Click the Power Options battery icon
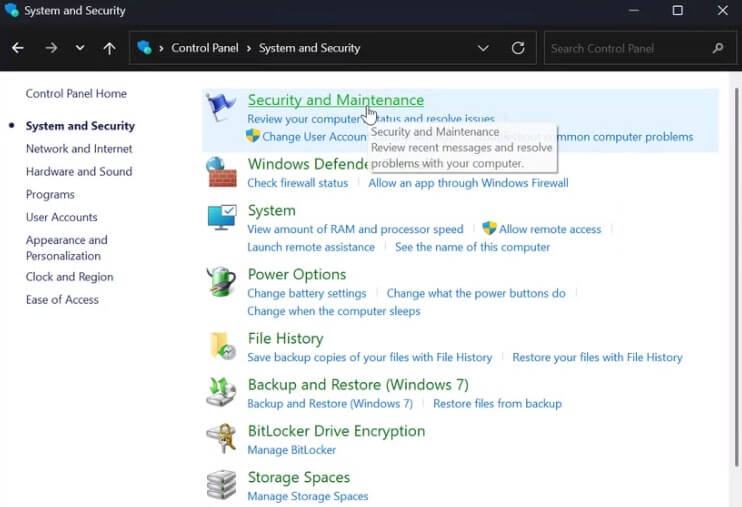This screenshot has width=742, height=507. [221, 282]
